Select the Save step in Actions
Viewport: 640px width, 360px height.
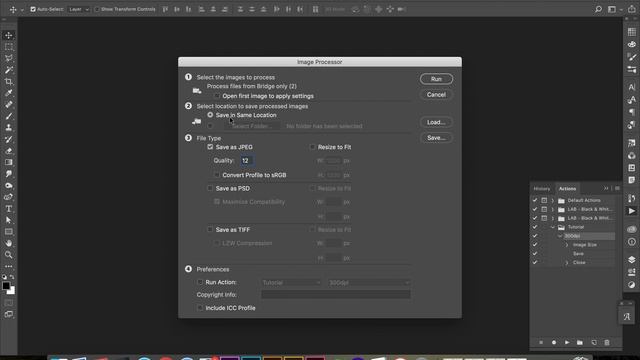pos(578,254)
